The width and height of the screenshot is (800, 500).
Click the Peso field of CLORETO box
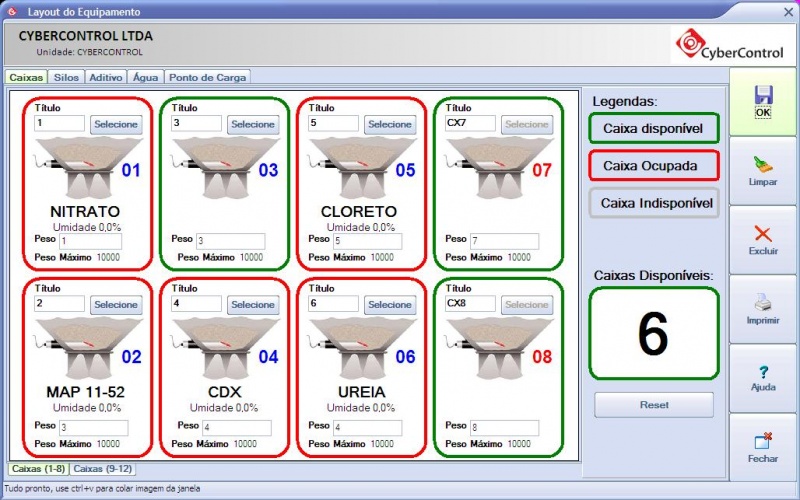coord(367,241)
